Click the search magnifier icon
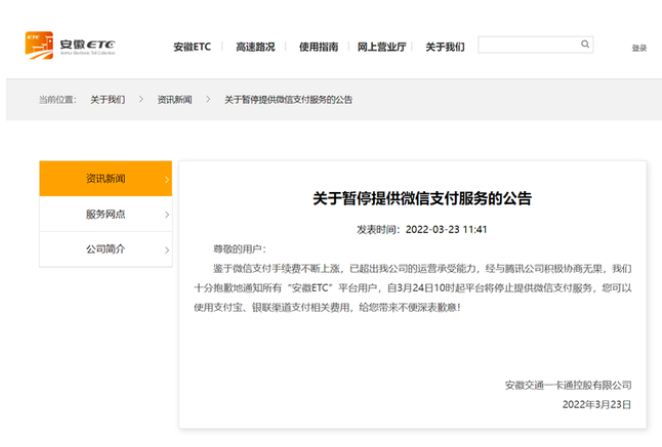Screen dimensions: 662x447 [585, 44]
